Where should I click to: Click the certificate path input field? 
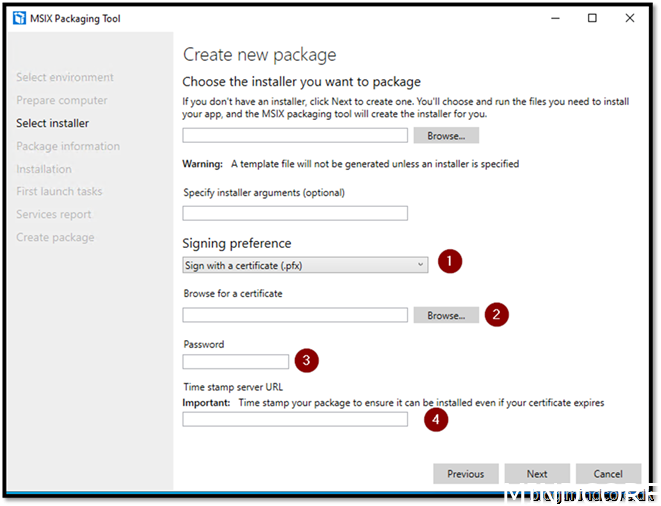(x=295, y=315)
